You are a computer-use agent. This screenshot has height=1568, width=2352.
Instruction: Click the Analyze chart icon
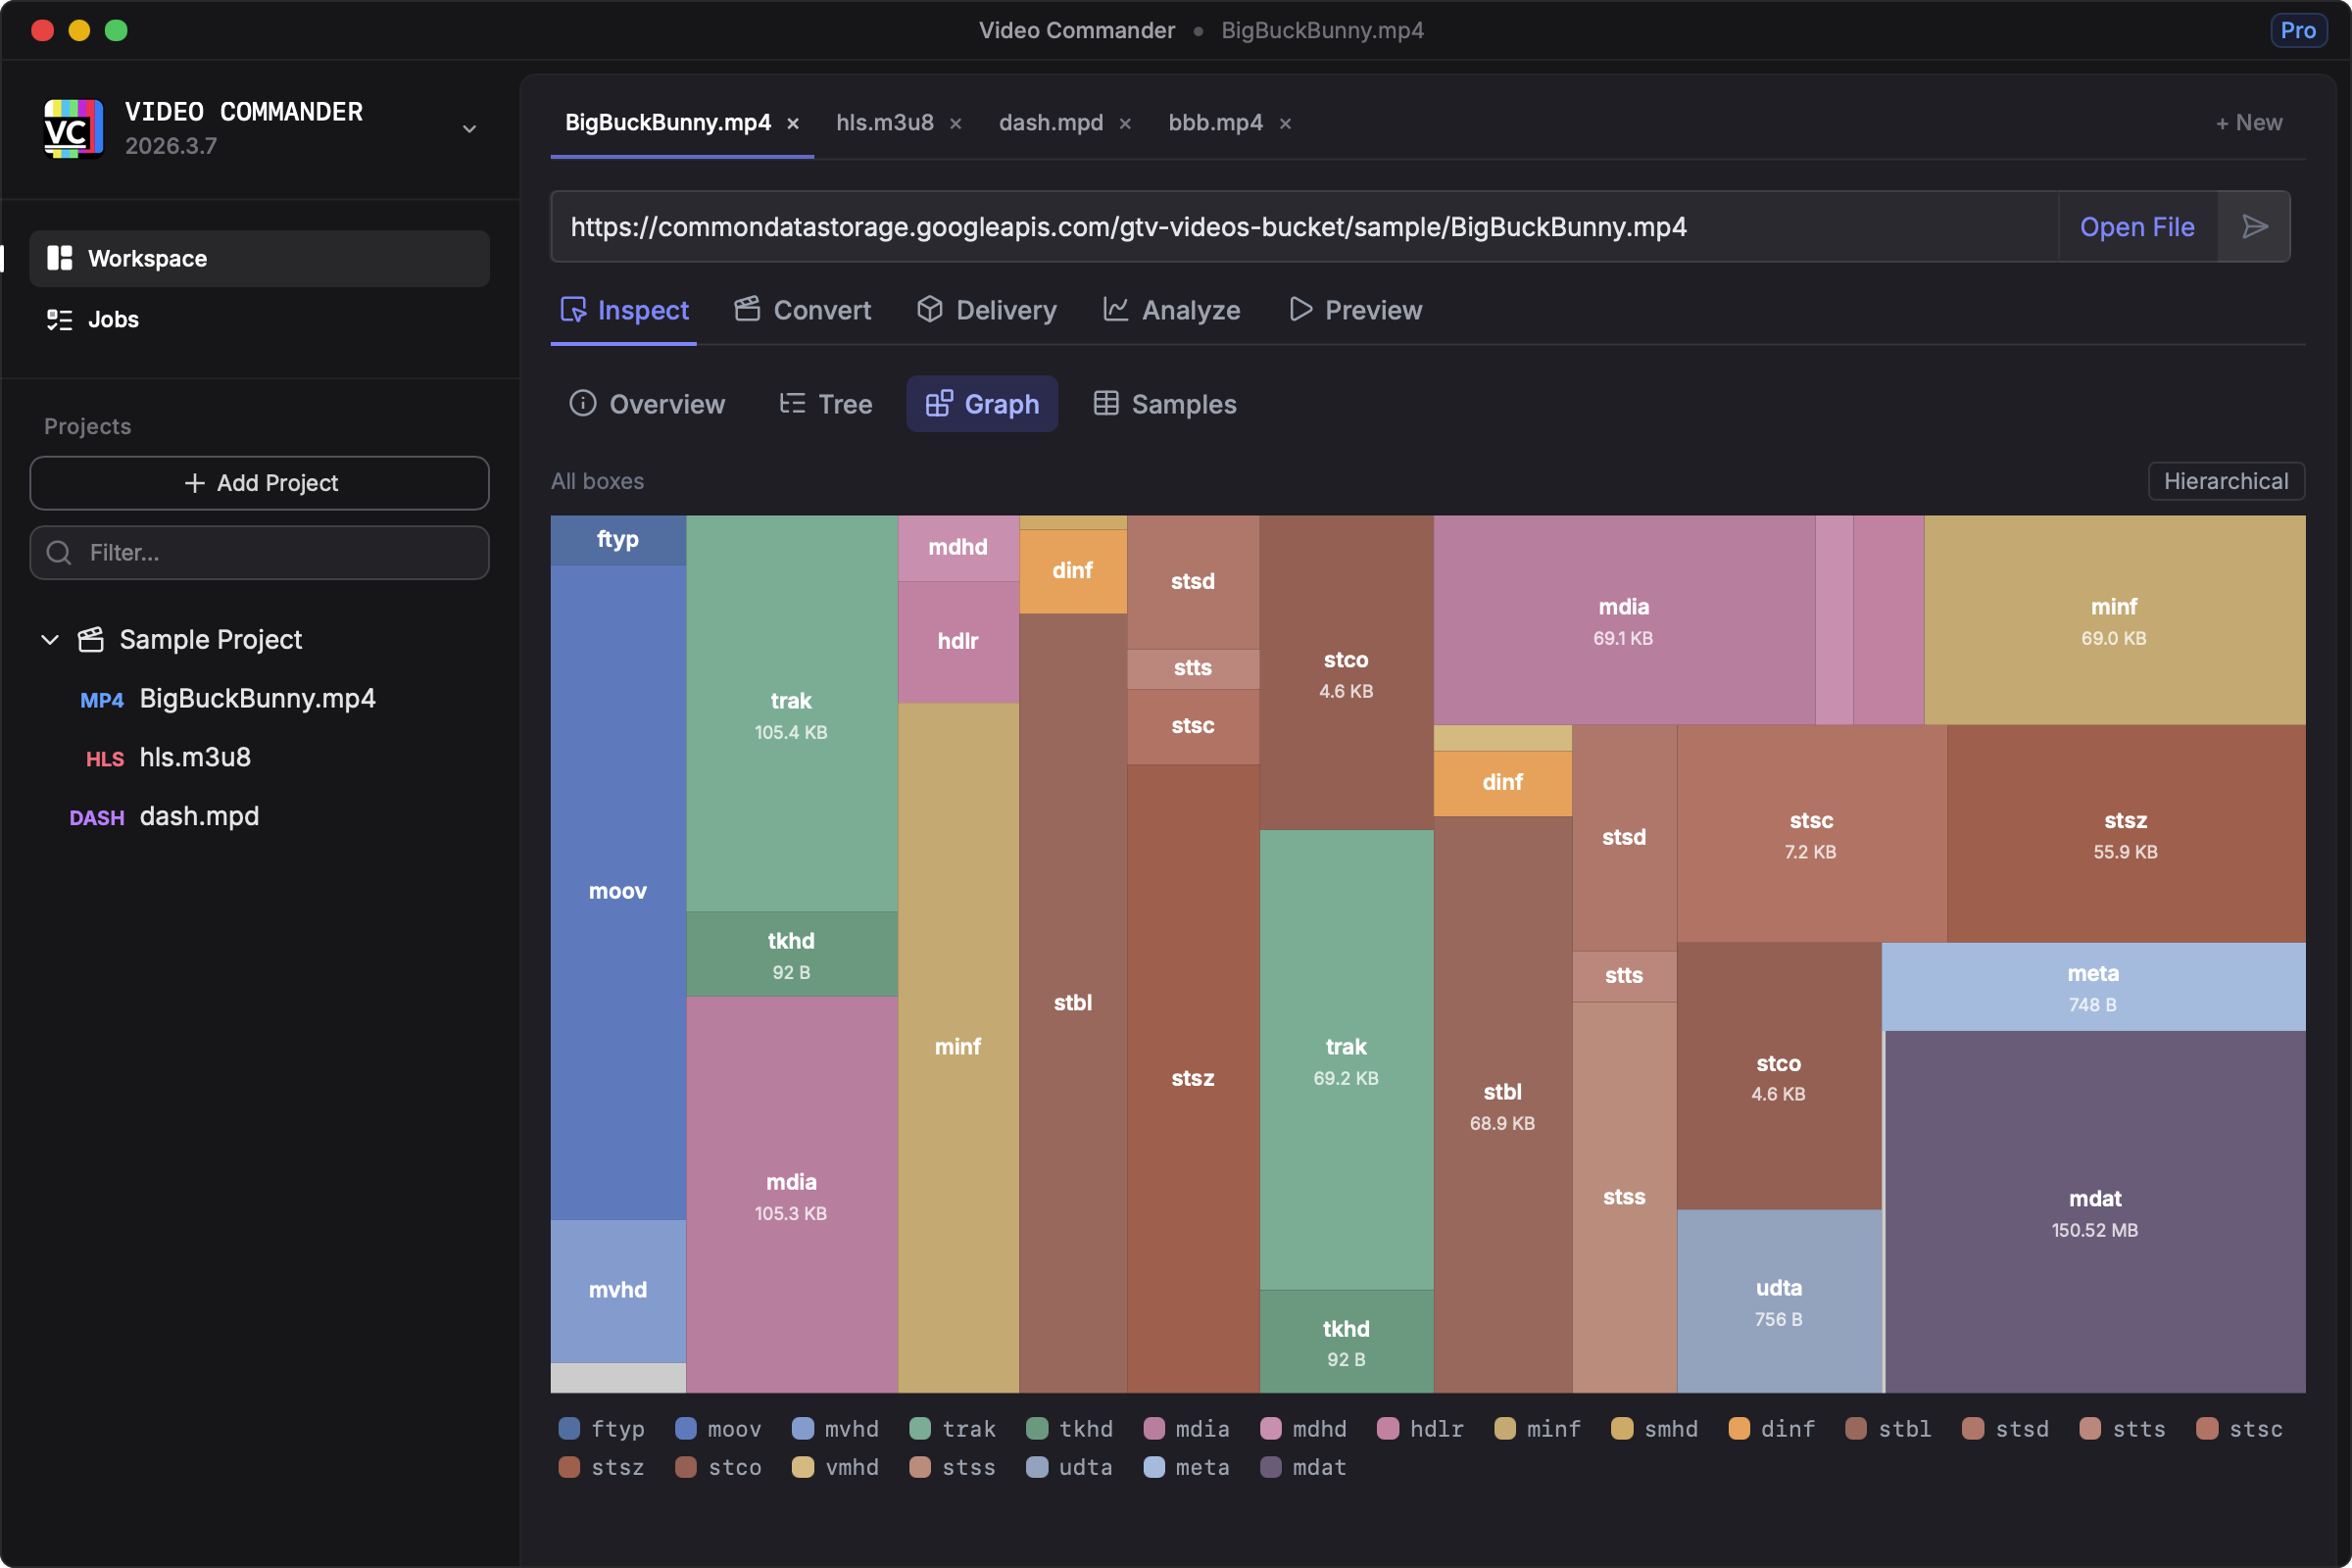[1115, 310]
